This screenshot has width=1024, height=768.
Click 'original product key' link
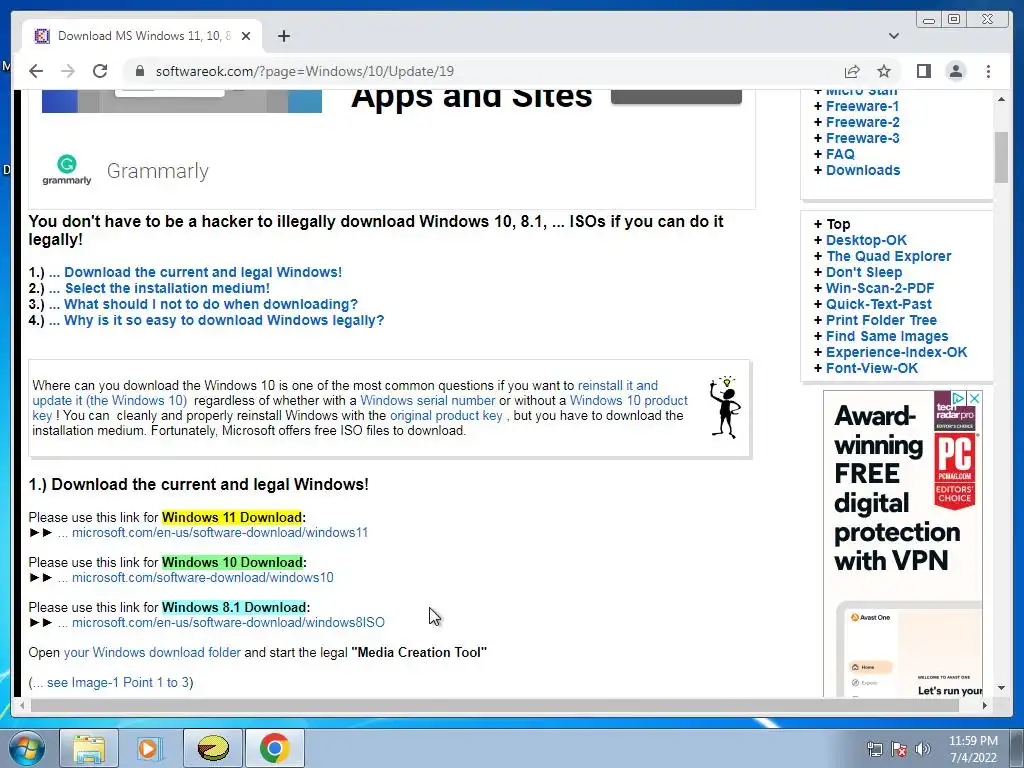click(x=446, y=415)
